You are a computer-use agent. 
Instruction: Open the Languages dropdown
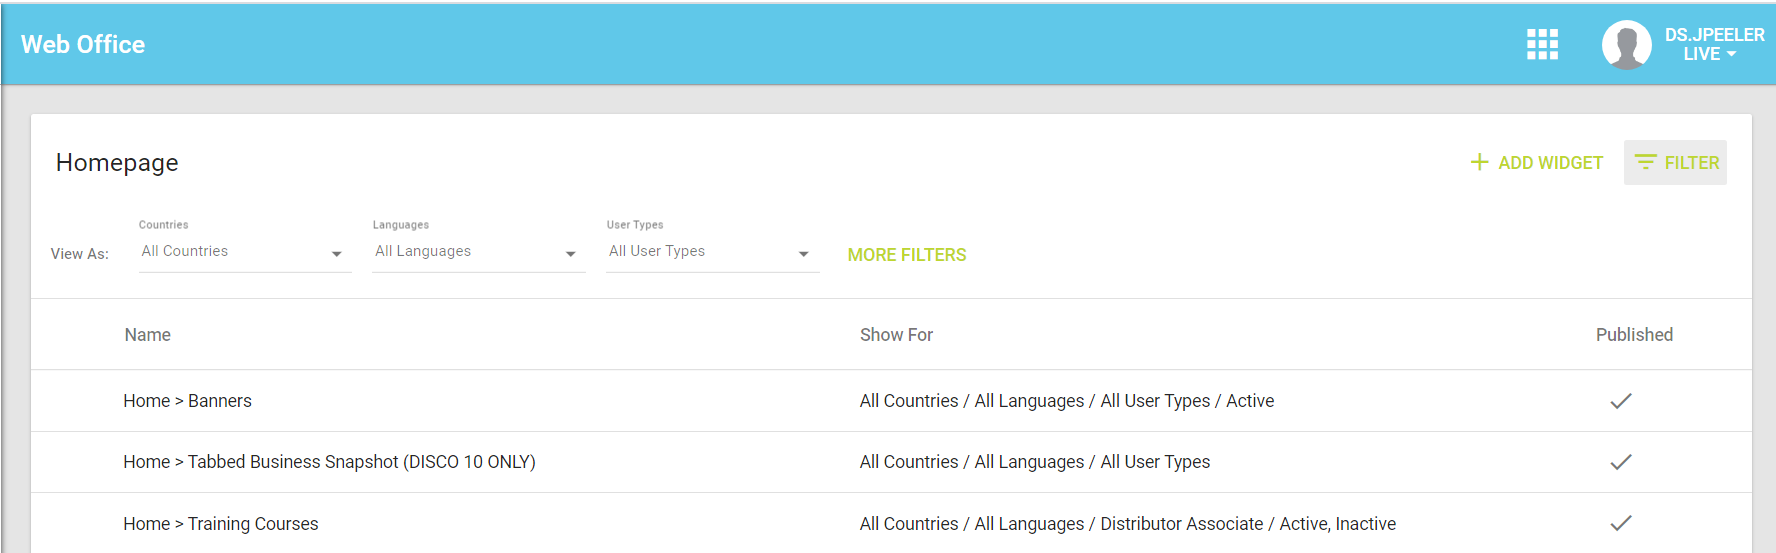(x=478, y=252)
